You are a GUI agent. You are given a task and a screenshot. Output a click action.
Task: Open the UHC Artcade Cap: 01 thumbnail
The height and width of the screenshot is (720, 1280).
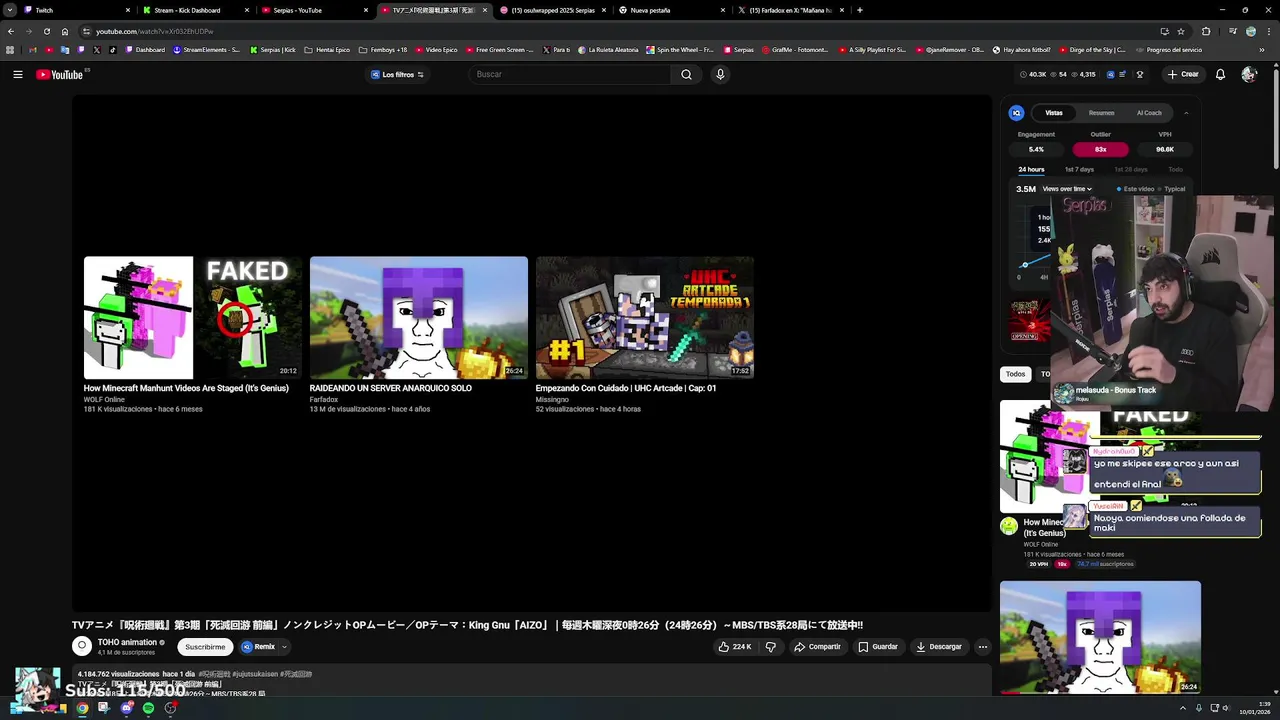[644, 317]
